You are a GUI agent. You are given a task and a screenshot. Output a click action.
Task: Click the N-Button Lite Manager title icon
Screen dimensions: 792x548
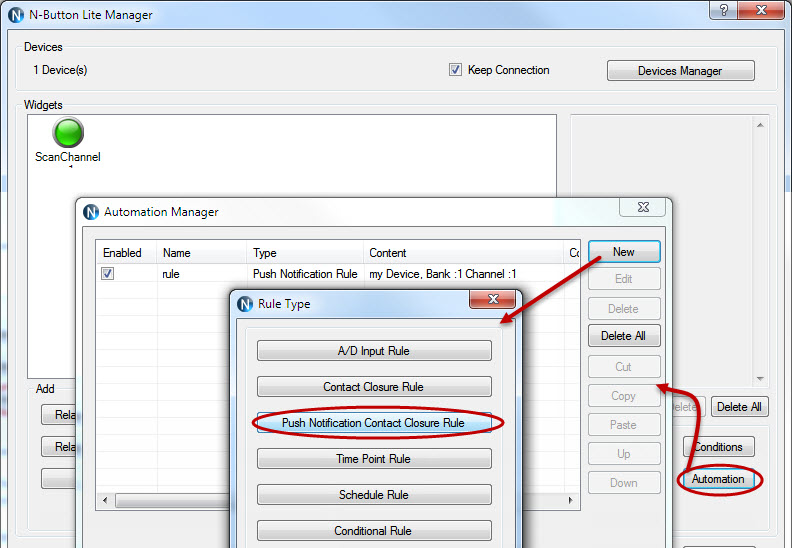coord(16,15)
